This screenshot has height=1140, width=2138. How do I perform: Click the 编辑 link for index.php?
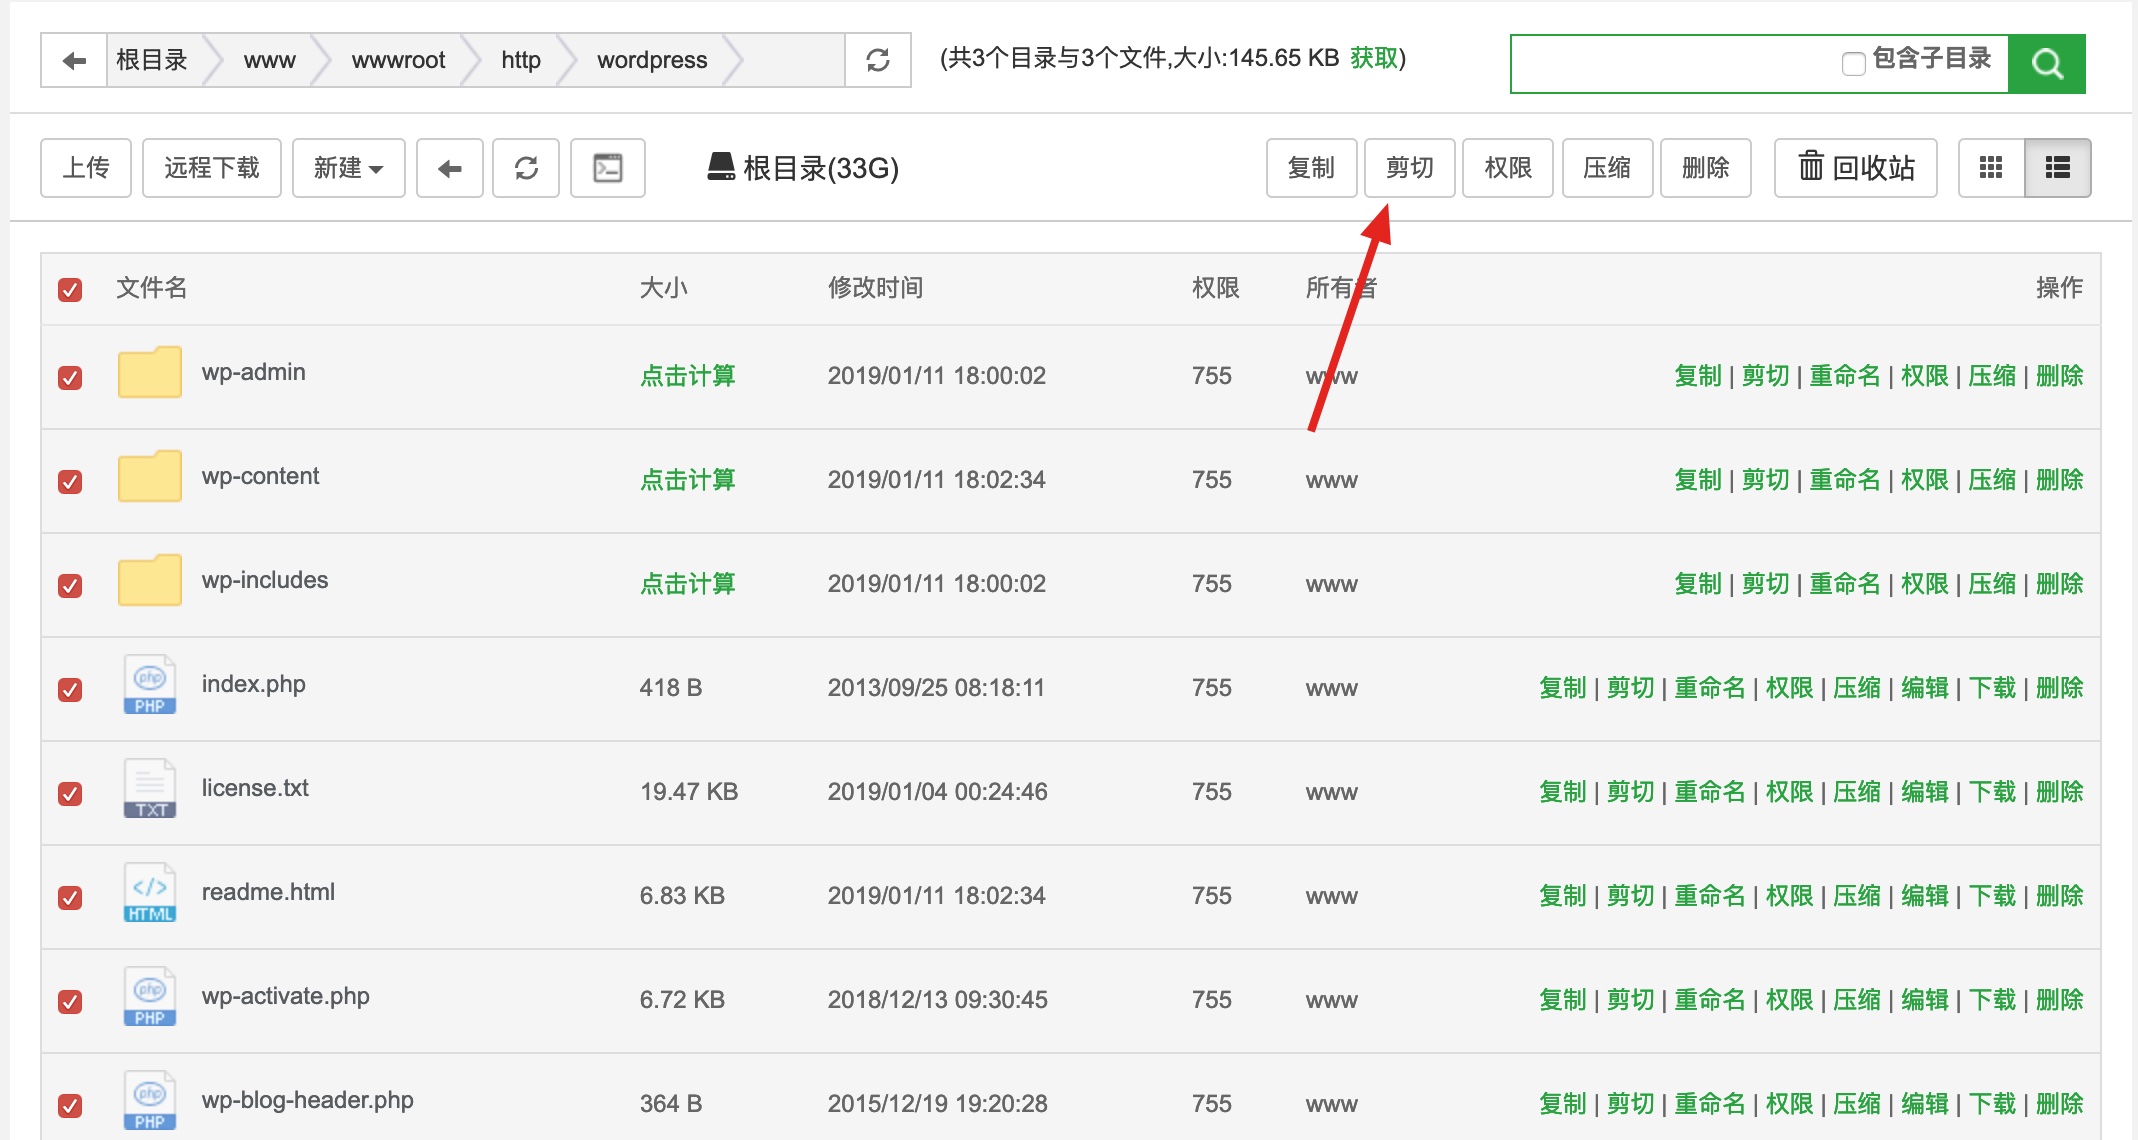click(1924, 688)
